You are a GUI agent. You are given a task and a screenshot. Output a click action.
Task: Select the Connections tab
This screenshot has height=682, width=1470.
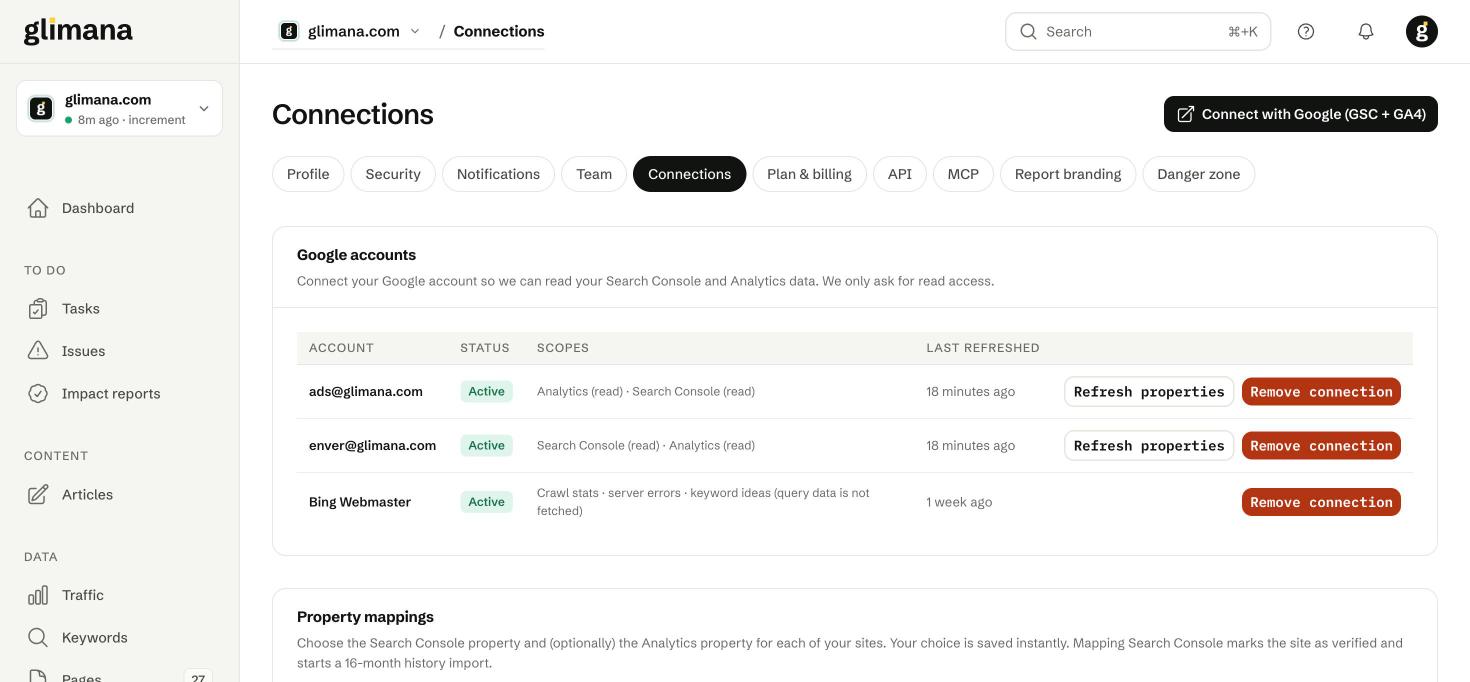coord(689,174)
